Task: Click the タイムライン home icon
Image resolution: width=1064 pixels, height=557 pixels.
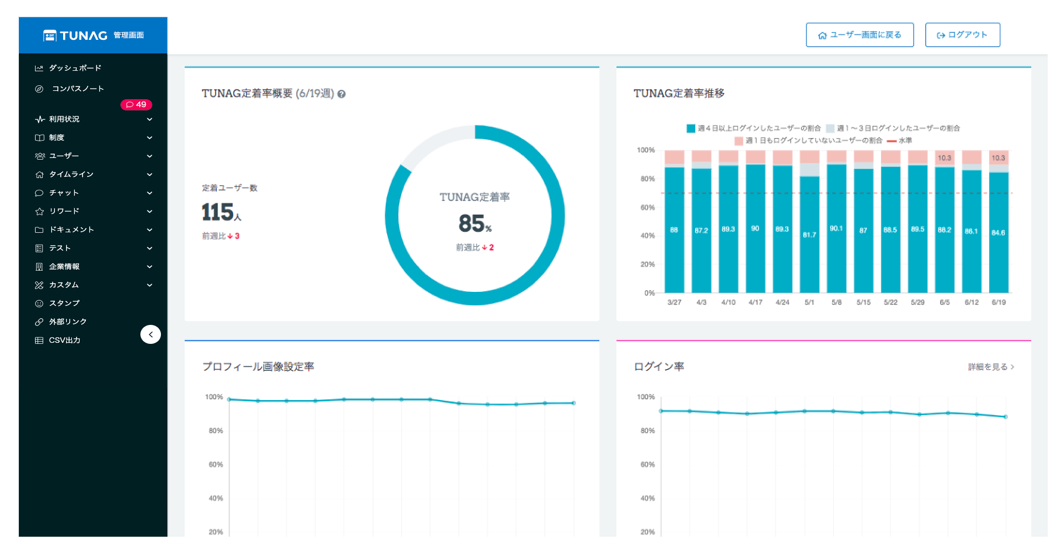Action: [39, 174]
